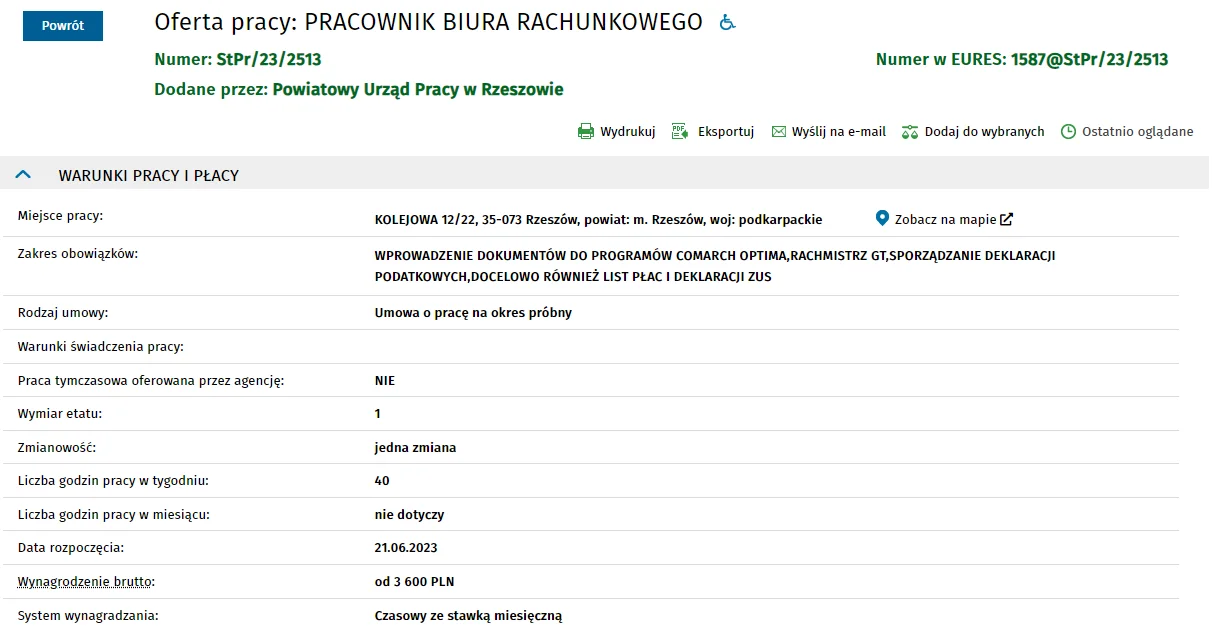Viewport: 1220px width, 627px height.
Task: Select the Eksportuj link
Action: click(x=726, y=132)
